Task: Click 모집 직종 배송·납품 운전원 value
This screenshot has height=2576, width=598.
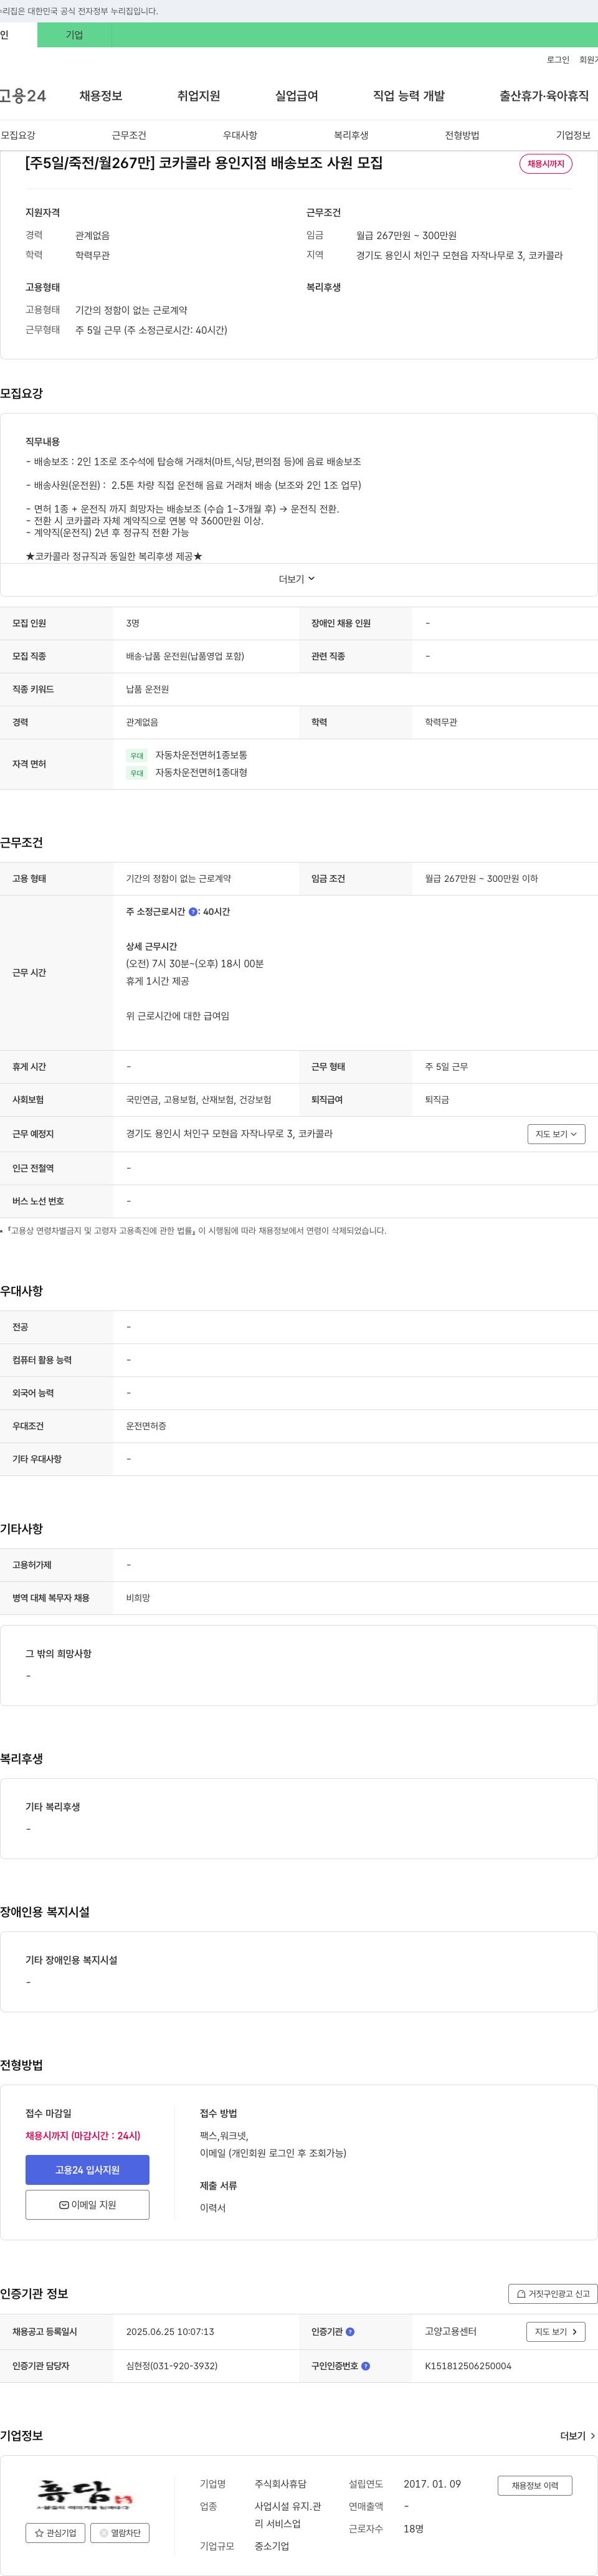Action: [185, 656]
